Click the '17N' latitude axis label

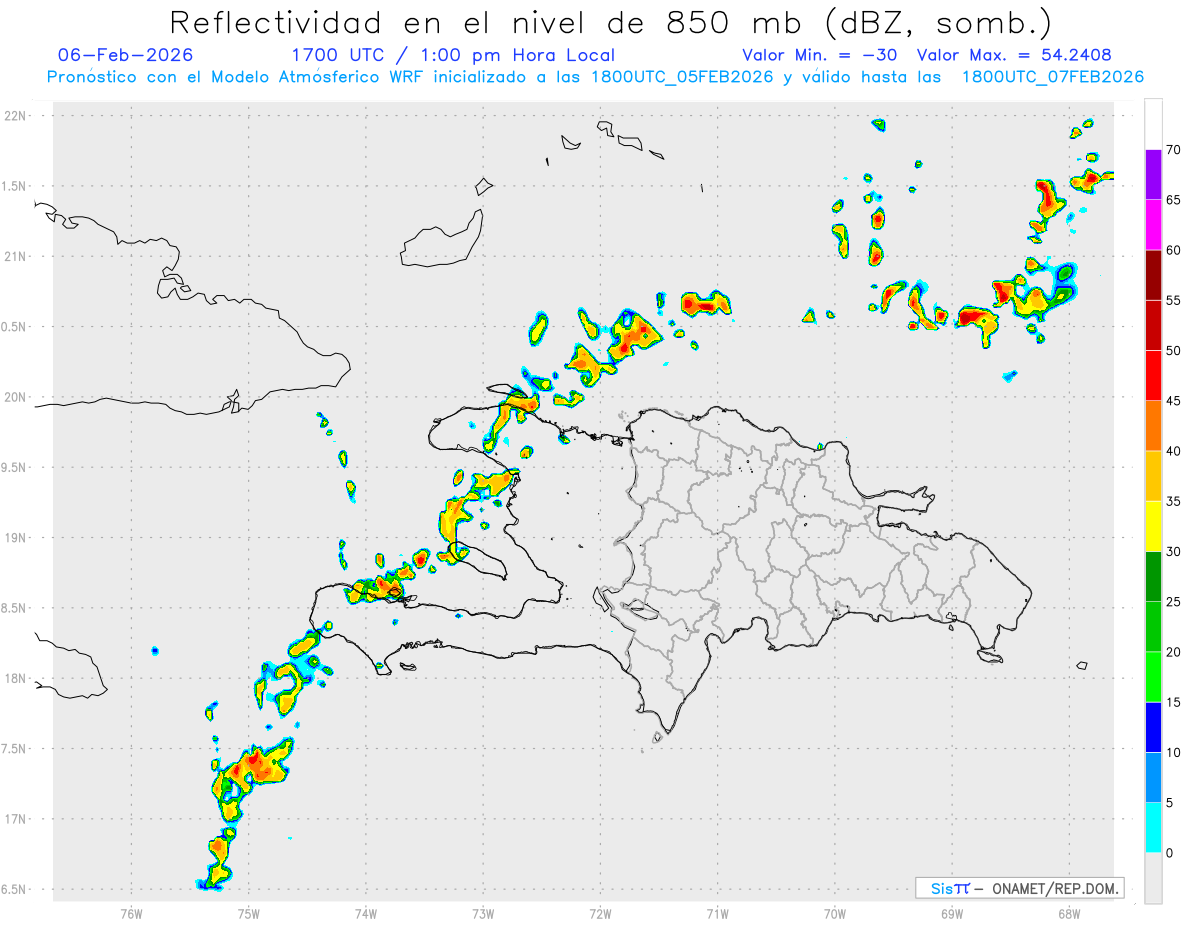(x=16, y=819)
